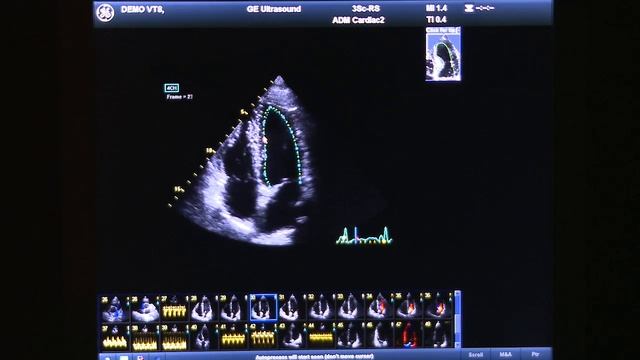Open spectral Doppler thumbnail 42
The image size is (640, 360).
(x=262, y=337)
